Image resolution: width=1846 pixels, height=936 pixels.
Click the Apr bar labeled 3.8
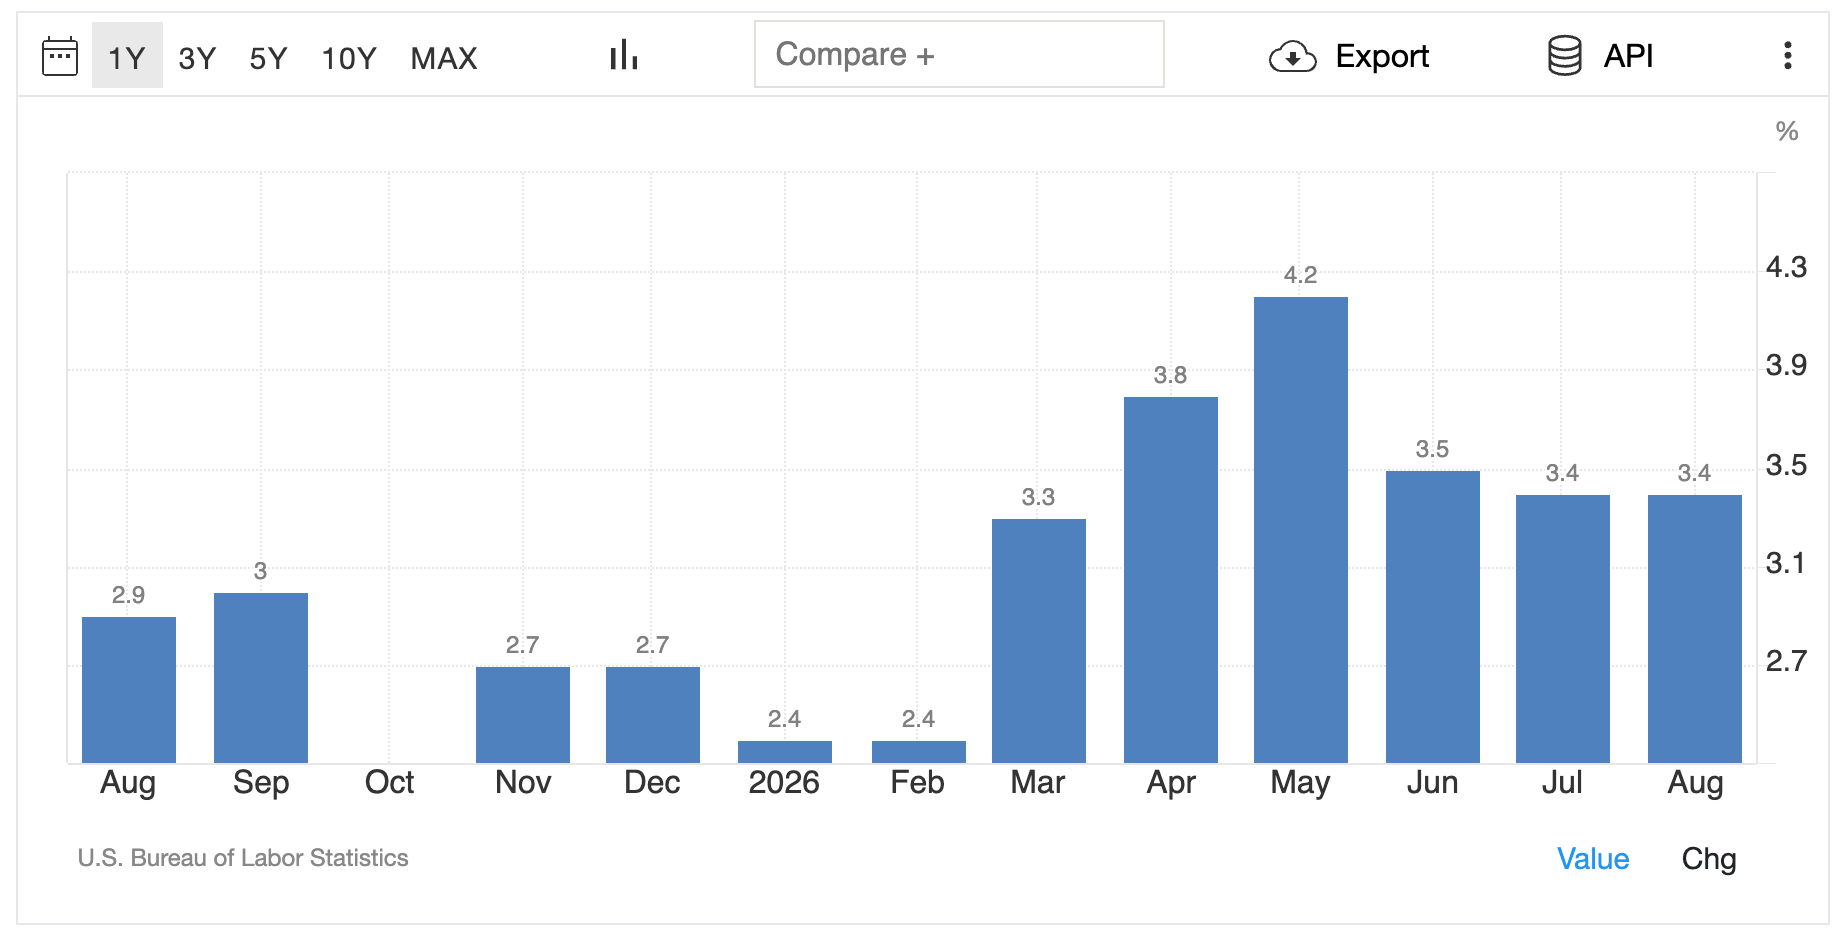coord(1171,580)
